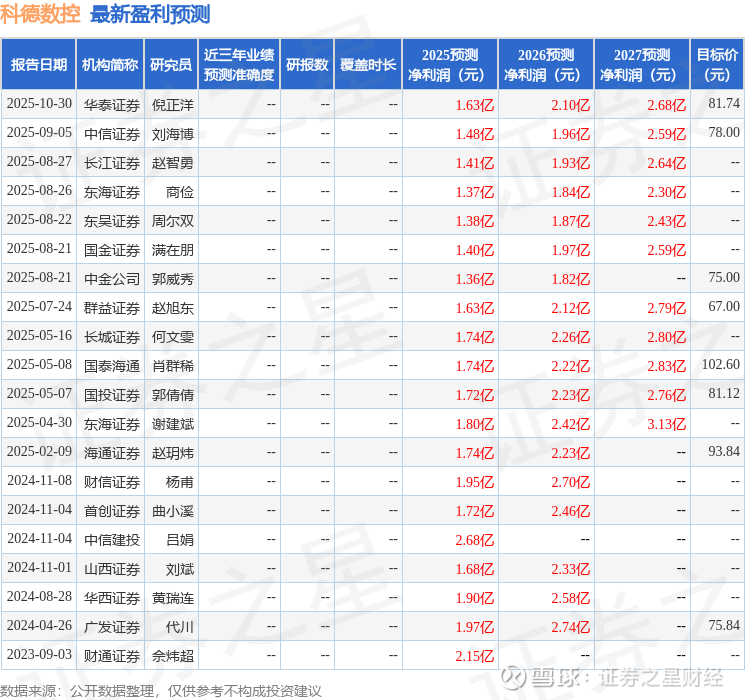The height and width of the screenshot is (700, 745).
Task: Select the 东吴证券 institution cell
Action: pyautogui.click(x=112, y=221)
